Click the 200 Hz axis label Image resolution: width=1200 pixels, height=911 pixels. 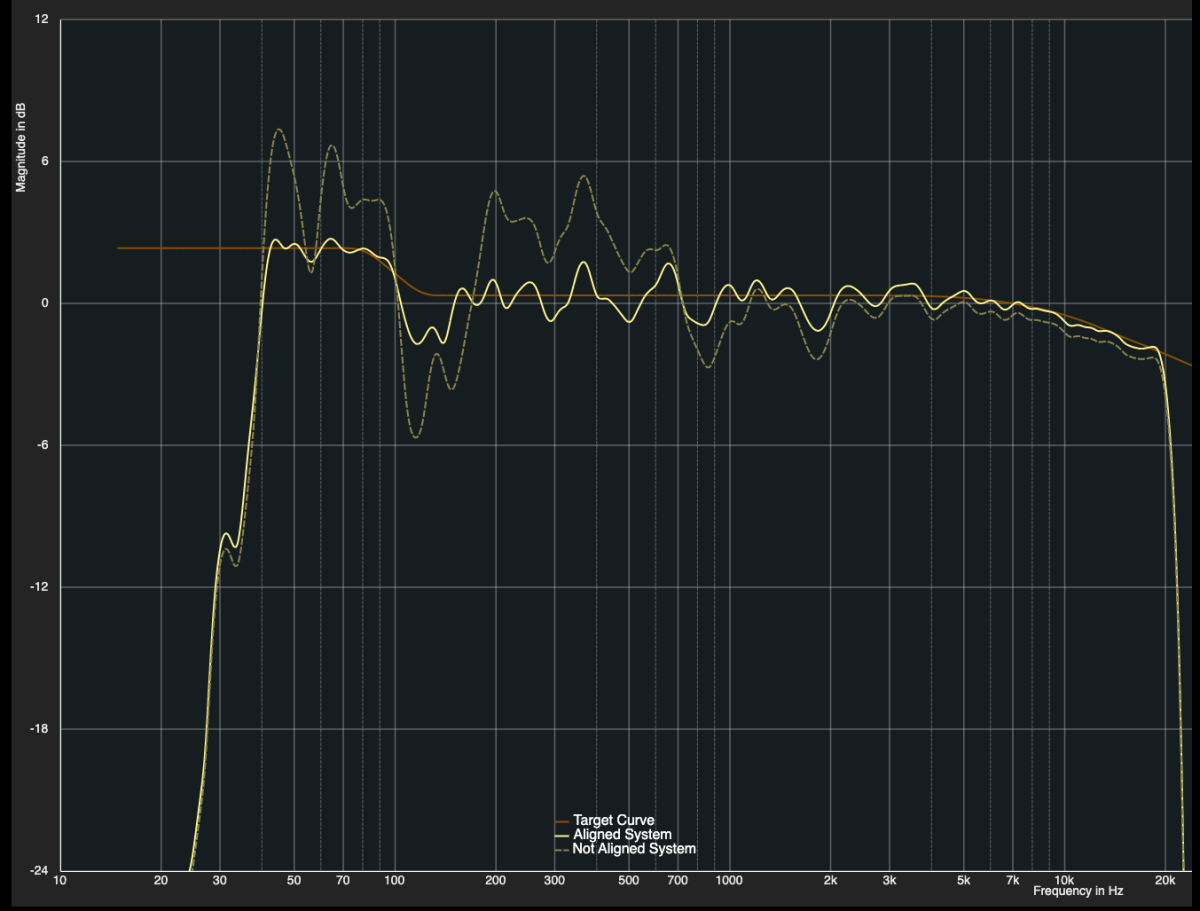pos(495,881)
